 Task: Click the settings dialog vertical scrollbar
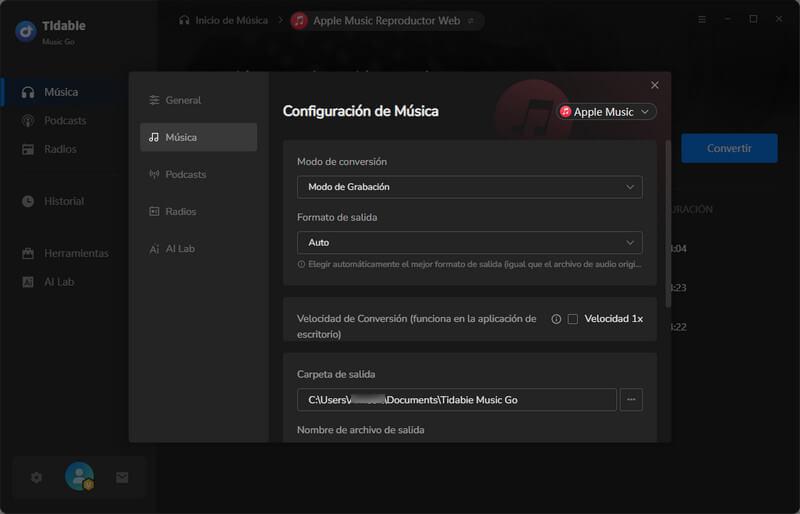(668, 200)
